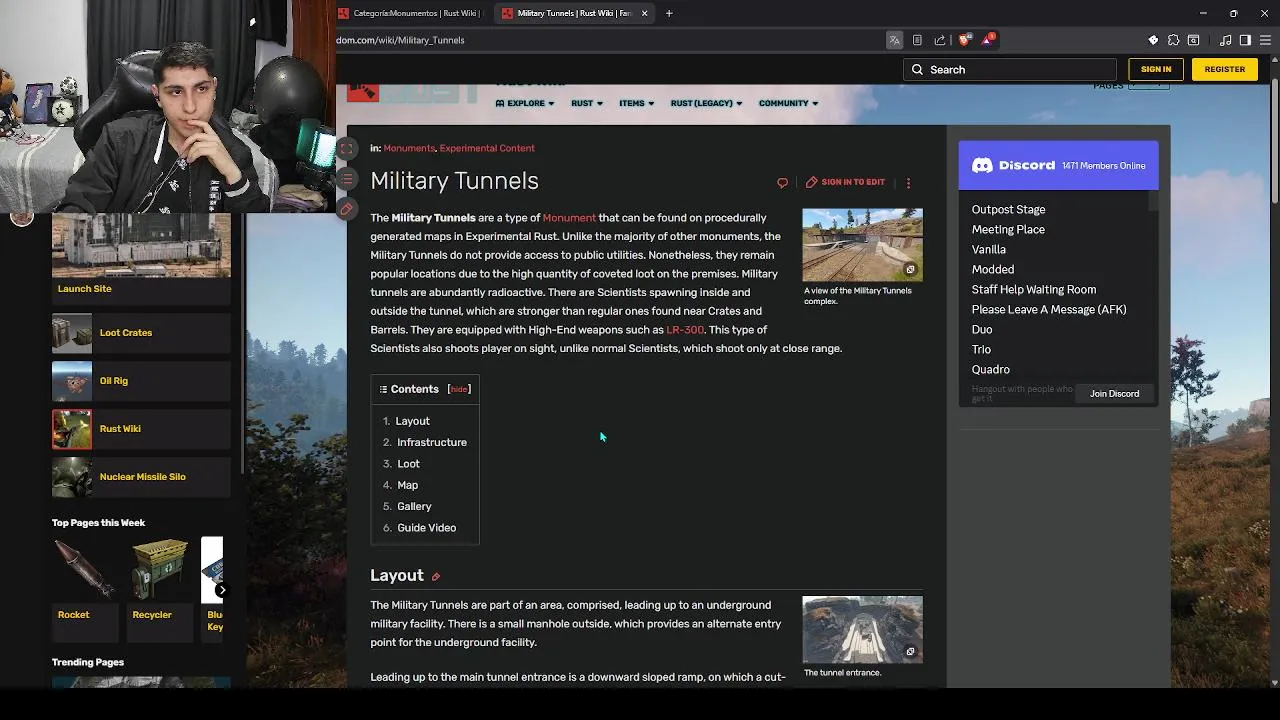Click the Register button

(1225, 69)
